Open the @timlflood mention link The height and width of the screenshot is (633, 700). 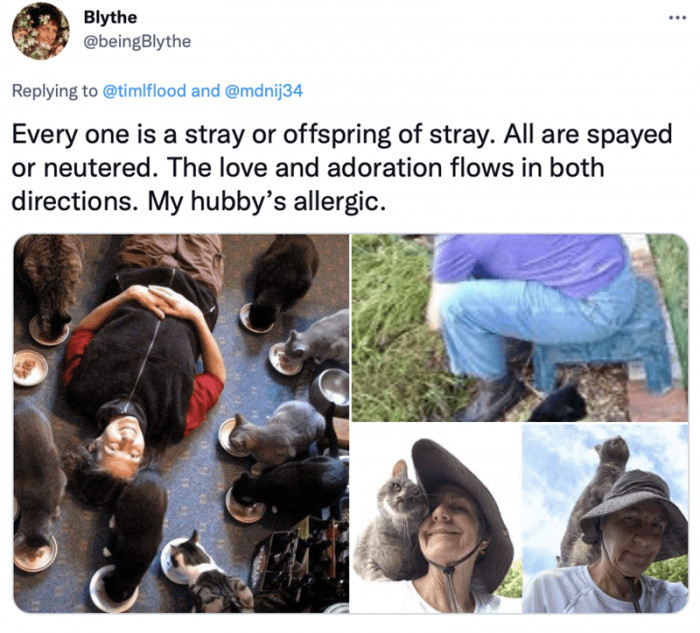[x=144, y=91]
